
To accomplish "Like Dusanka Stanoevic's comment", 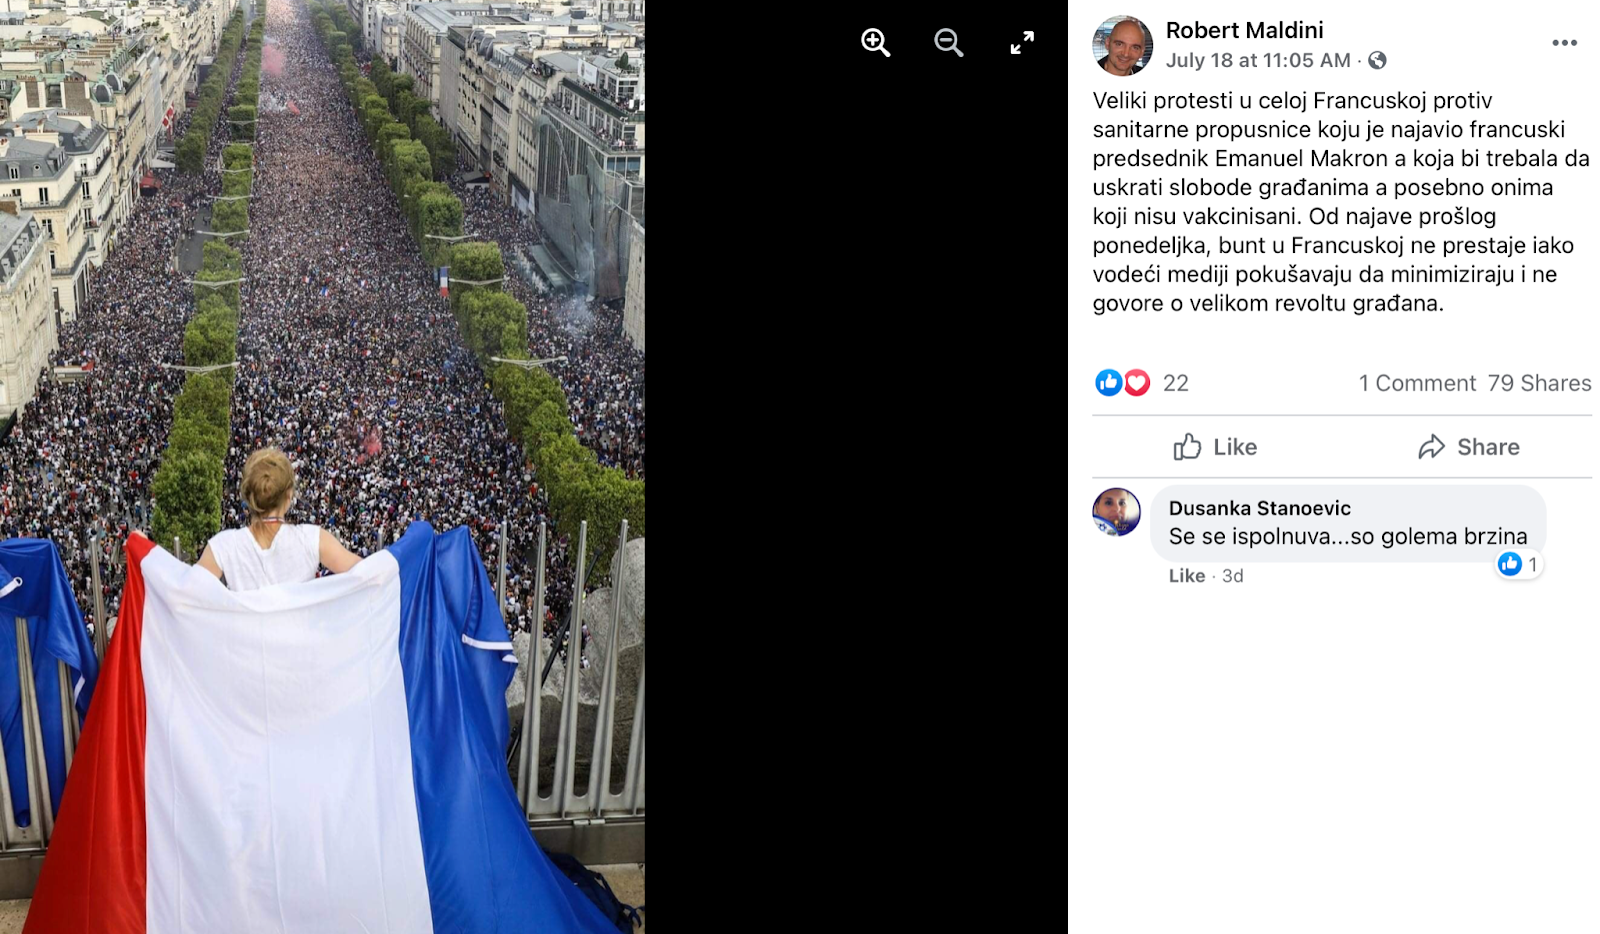I will 1186,576.
